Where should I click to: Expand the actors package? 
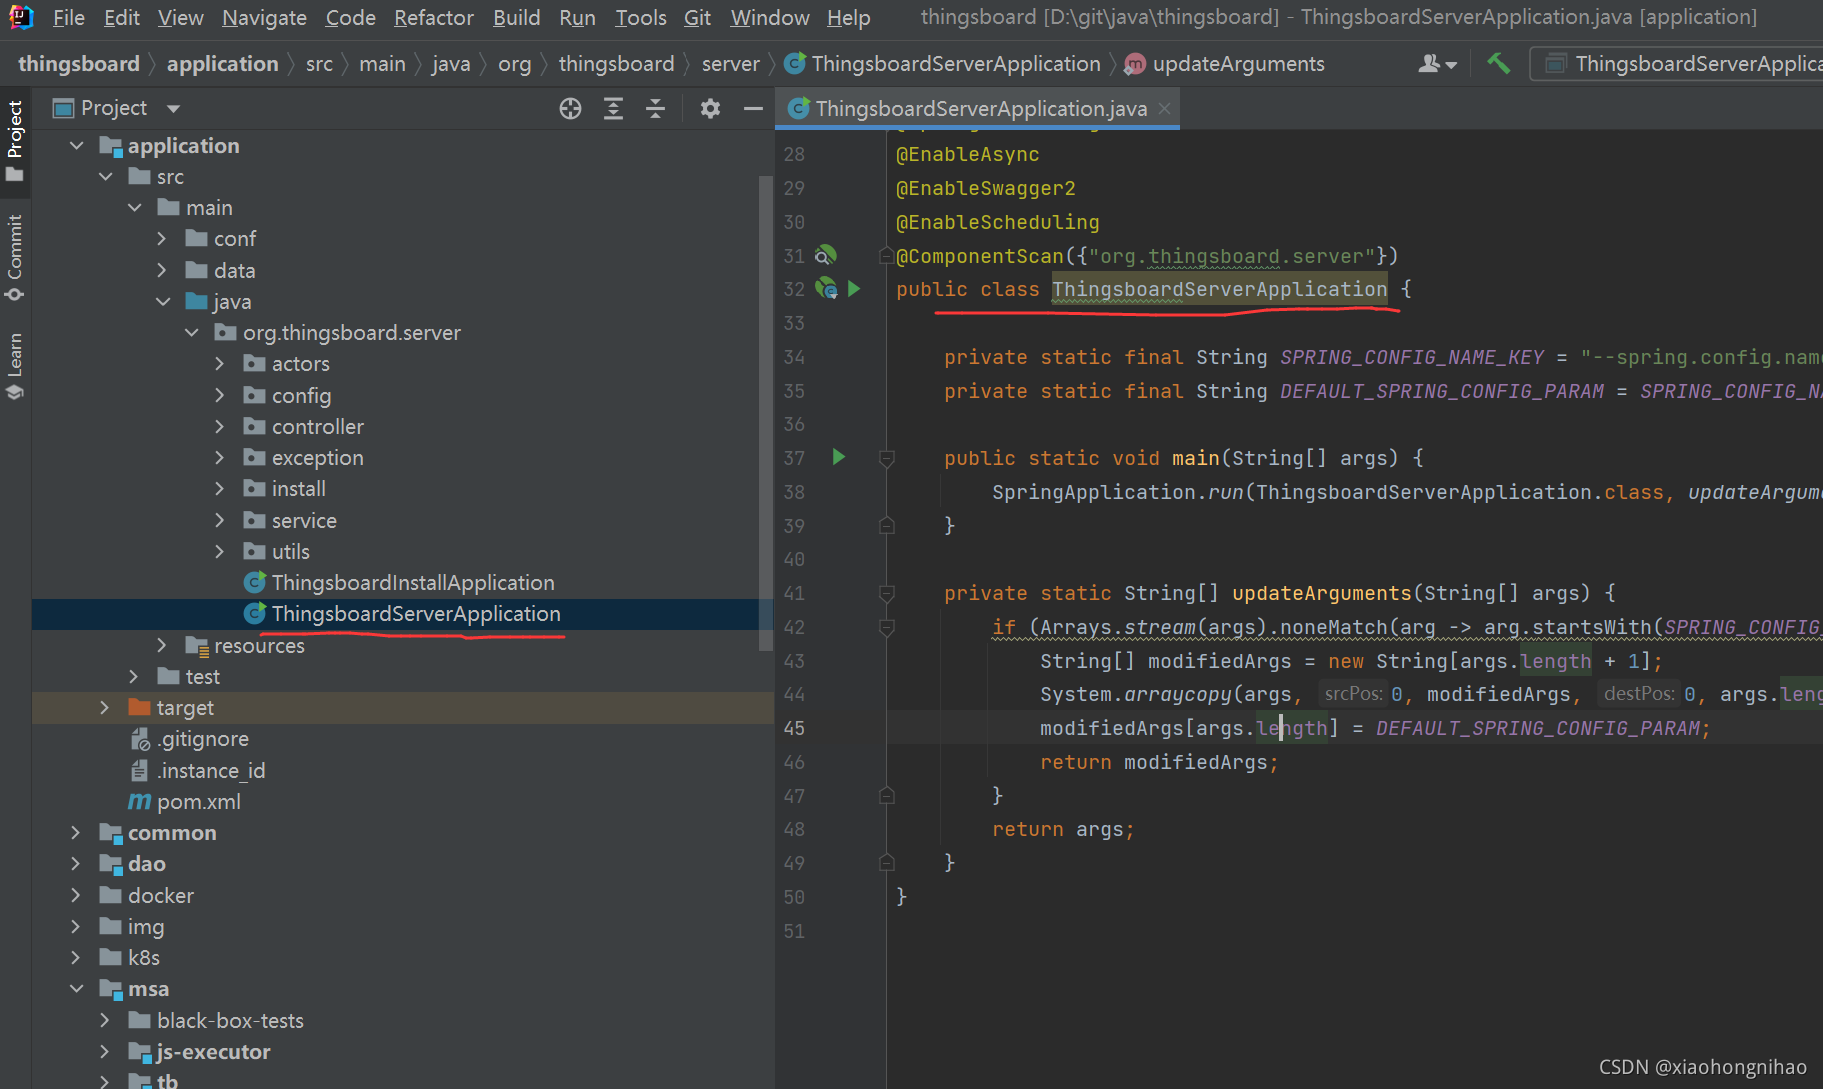[220, 364]
